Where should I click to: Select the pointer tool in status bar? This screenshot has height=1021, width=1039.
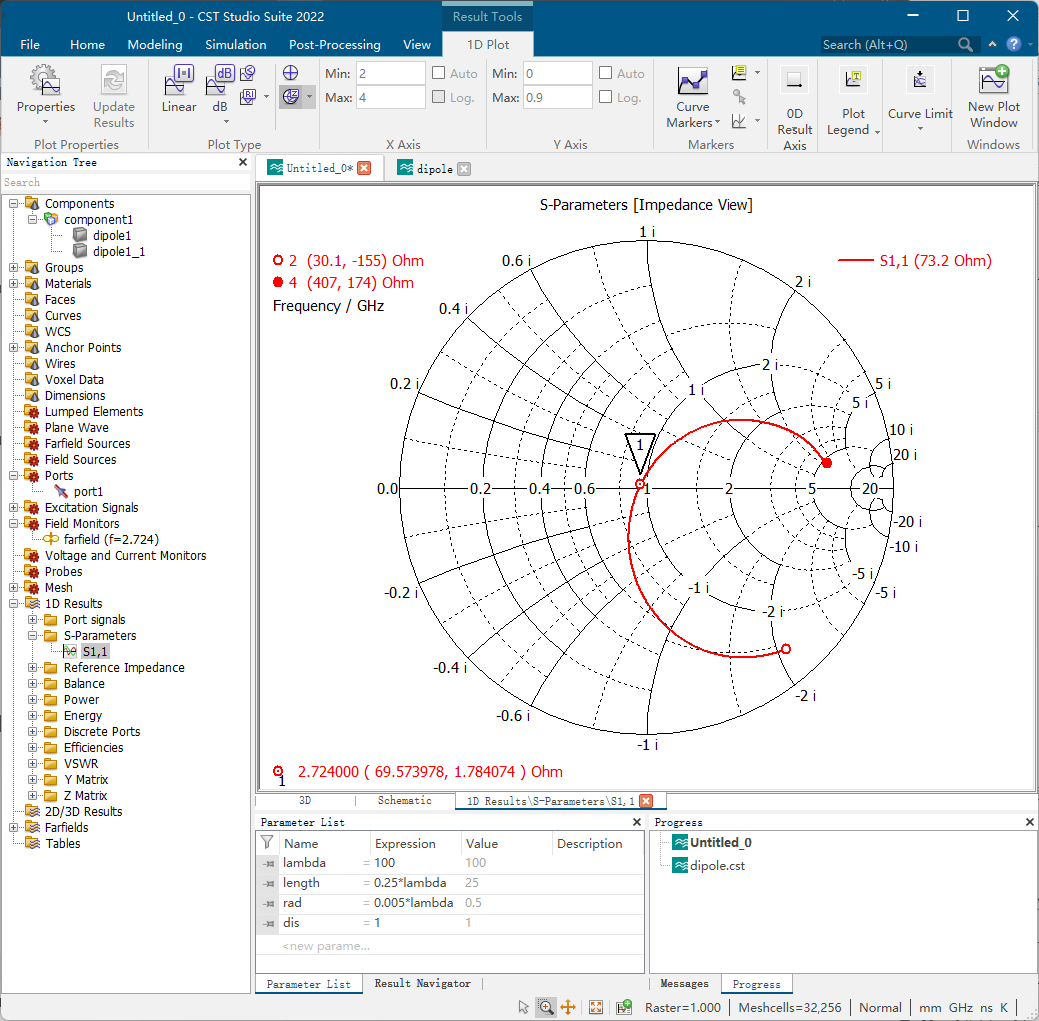pos(523,1007)
